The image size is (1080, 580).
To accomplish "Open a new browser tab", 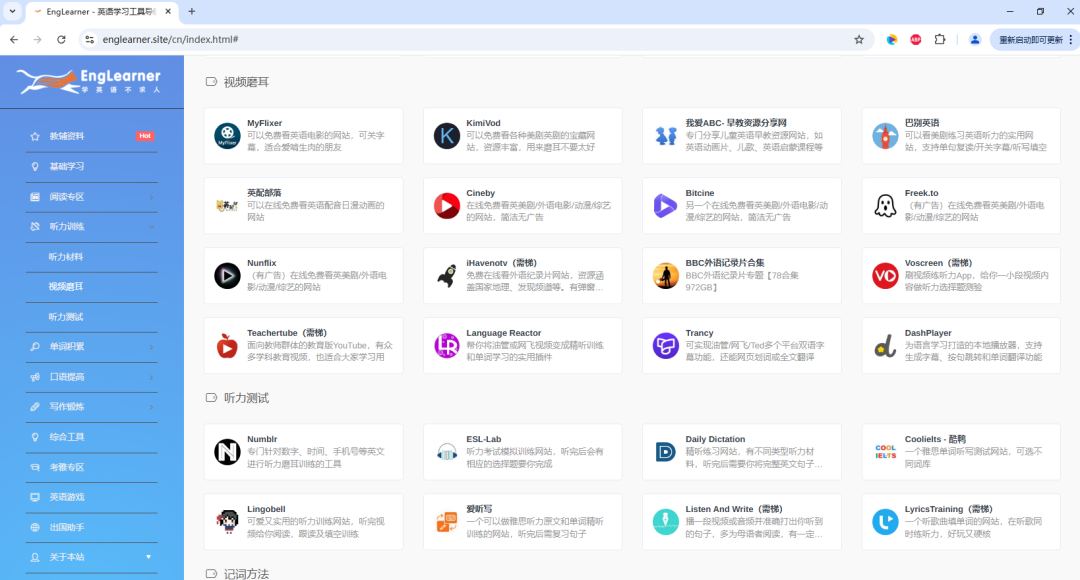I will tap(191, 11).
